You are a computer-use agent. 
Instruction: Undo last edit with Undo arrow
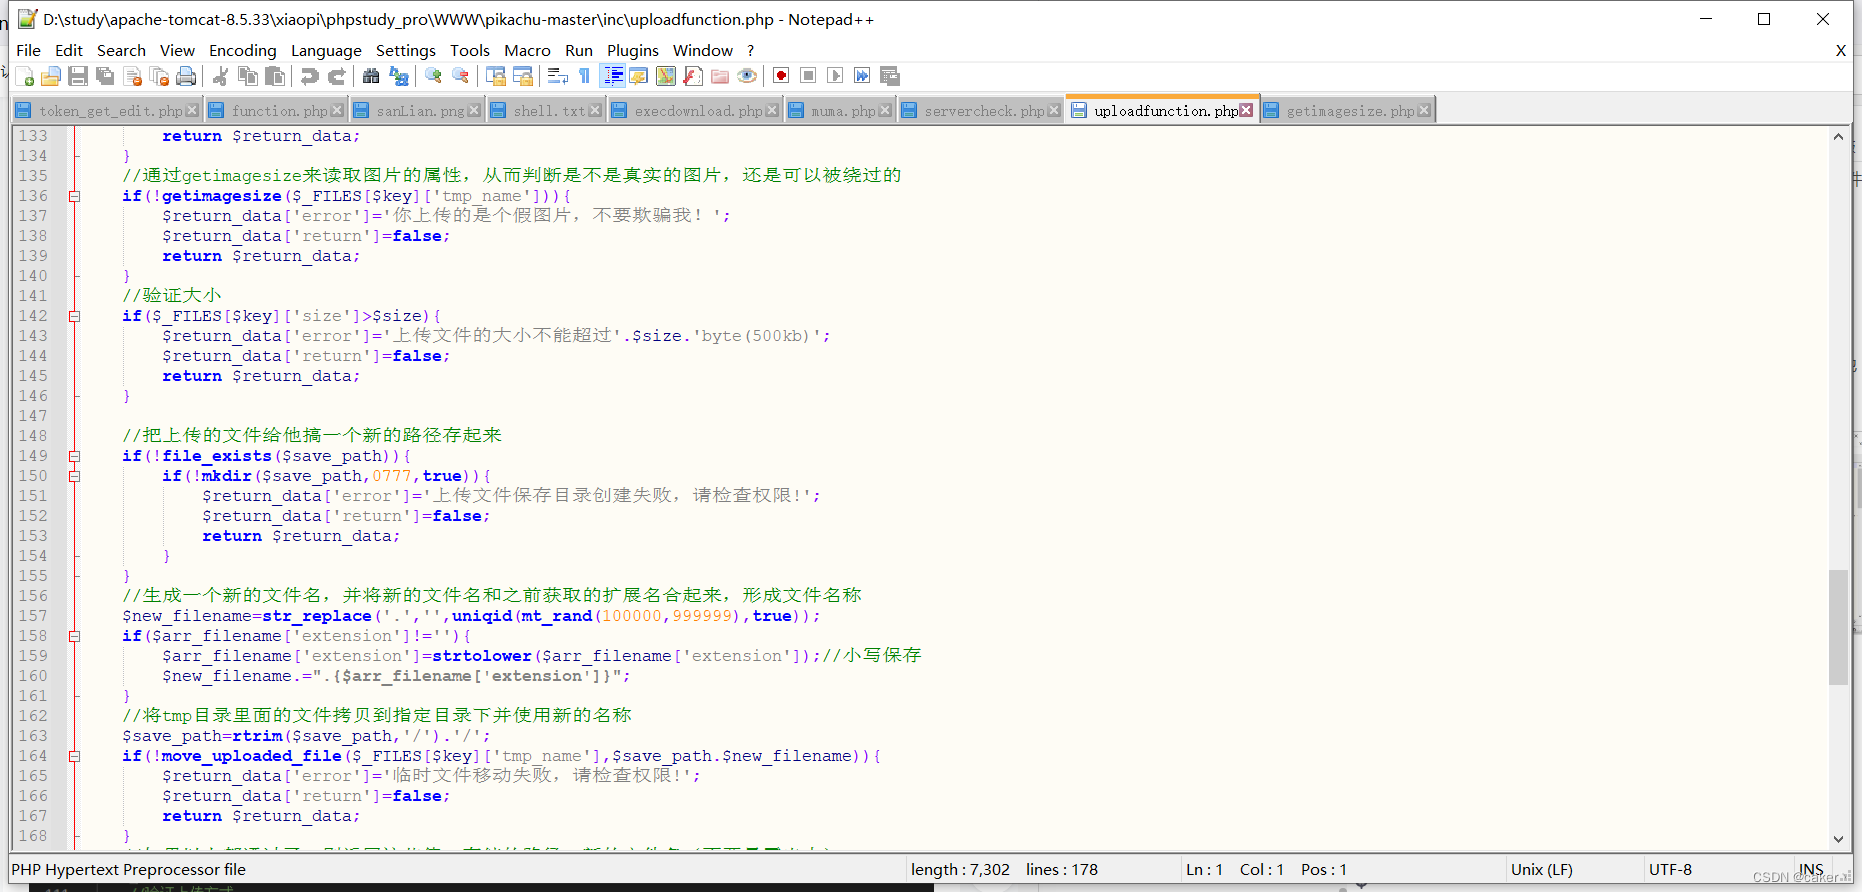point(310,76)
